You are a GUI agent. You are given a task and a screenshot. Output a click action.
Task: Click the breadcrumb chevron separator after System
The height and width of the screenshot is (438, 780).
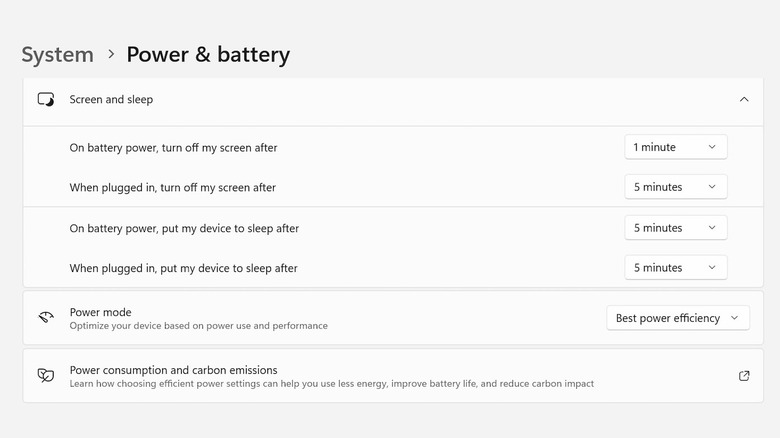110,55
